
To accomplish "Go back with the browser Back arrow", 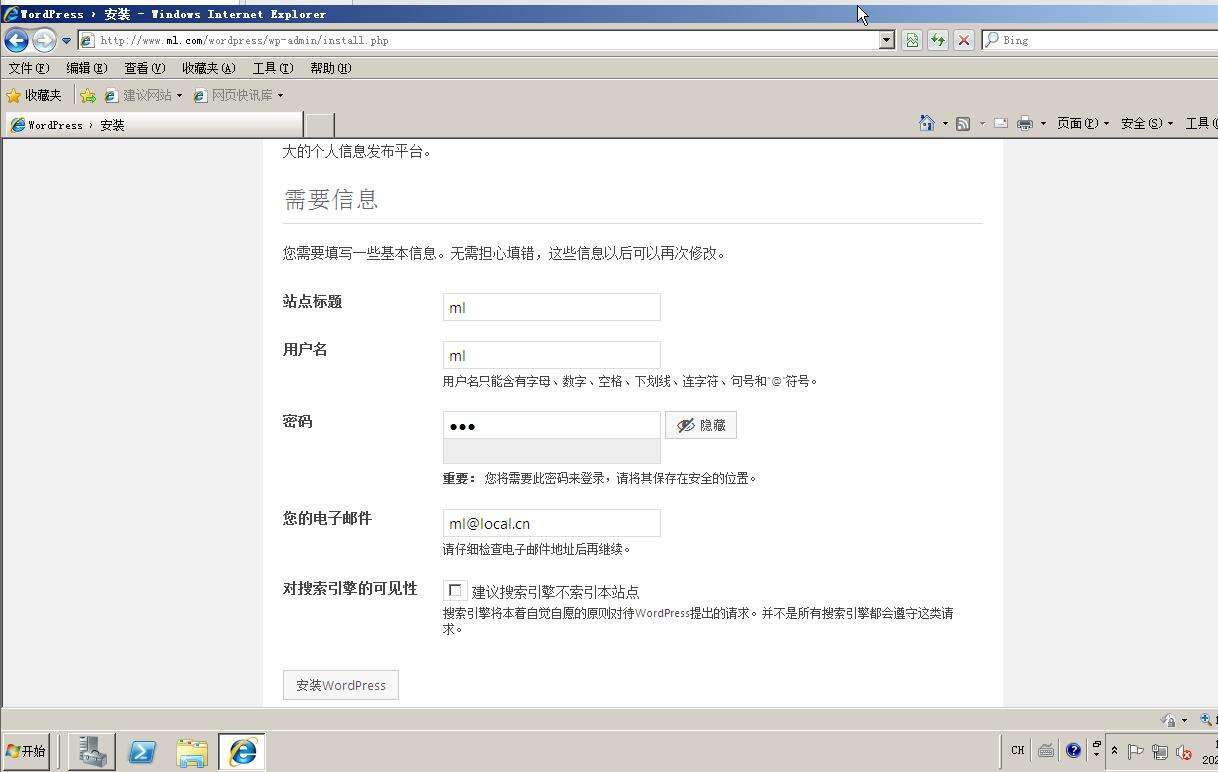I will point(16,40).
